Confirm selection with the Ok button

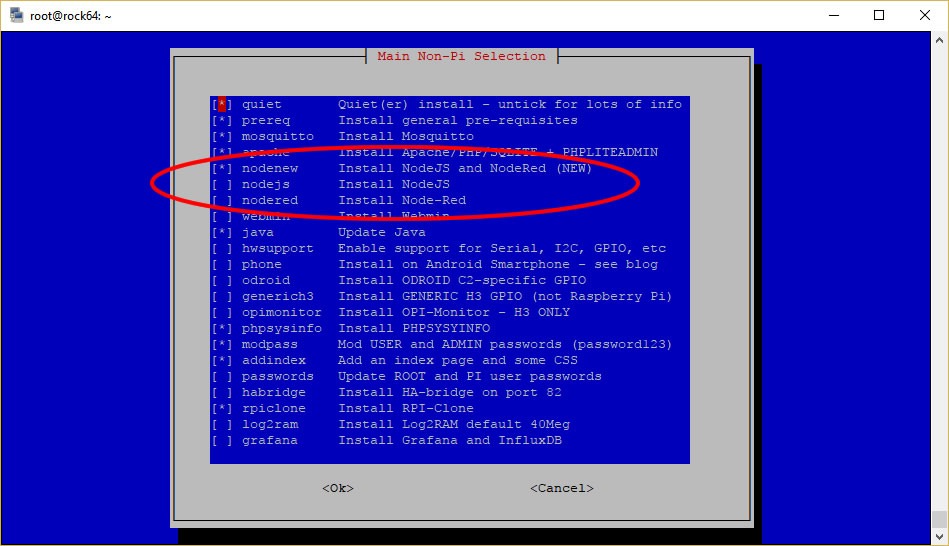(x=338, y=488)
